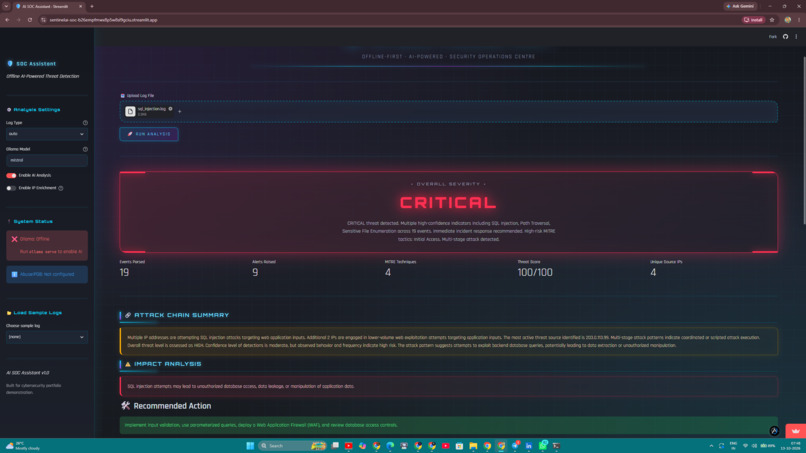Viewport: 806px width, 453px height.
Task: Remove the uploaded sql_injection.log file
Action: [171, 108]
